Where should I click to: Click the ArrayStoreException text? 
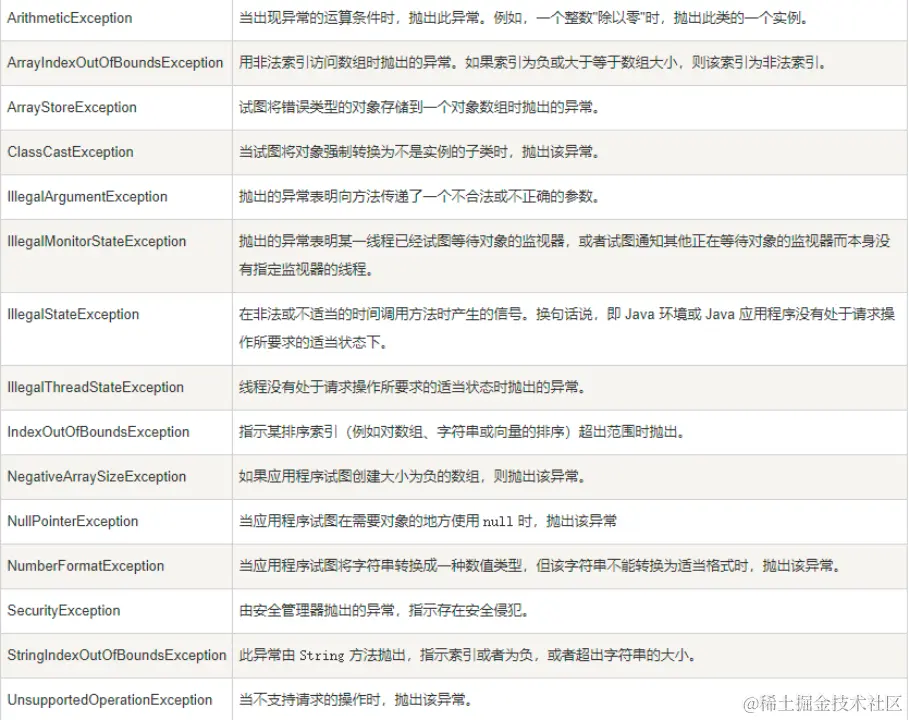pyautogui.click(x=72, y=107)
